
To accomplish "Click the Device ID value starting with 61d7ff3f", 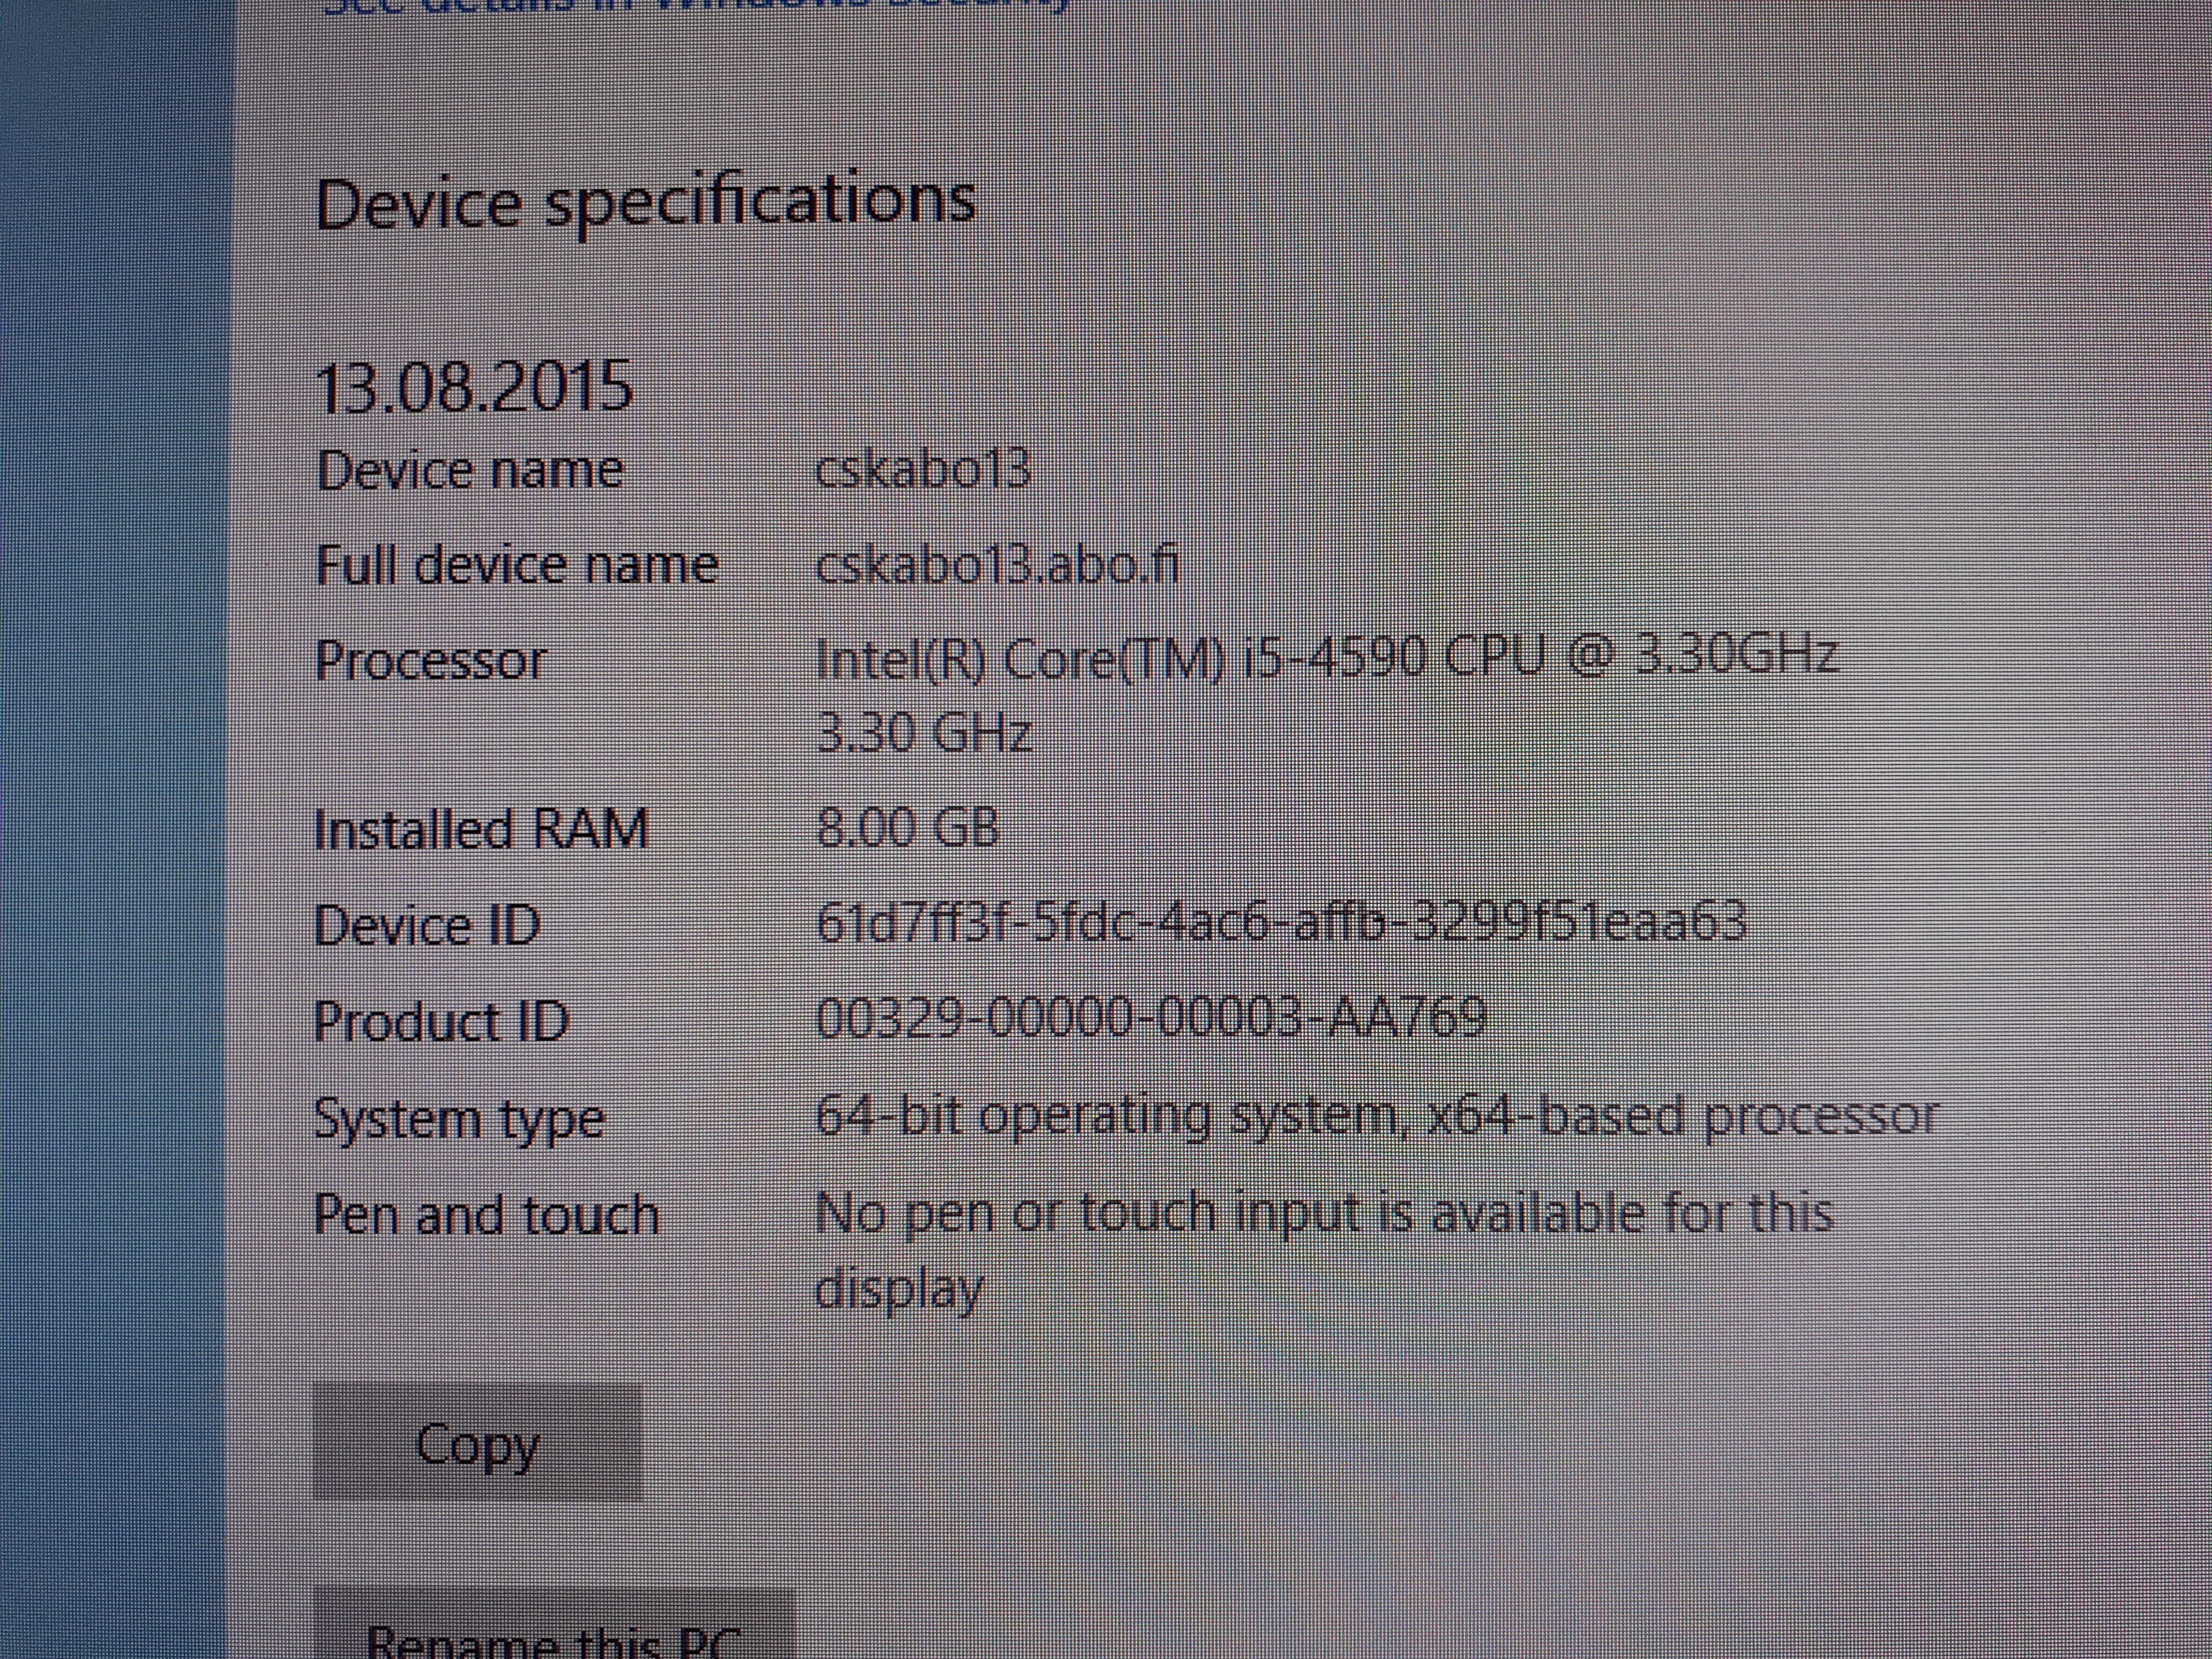I will 1281,922.
